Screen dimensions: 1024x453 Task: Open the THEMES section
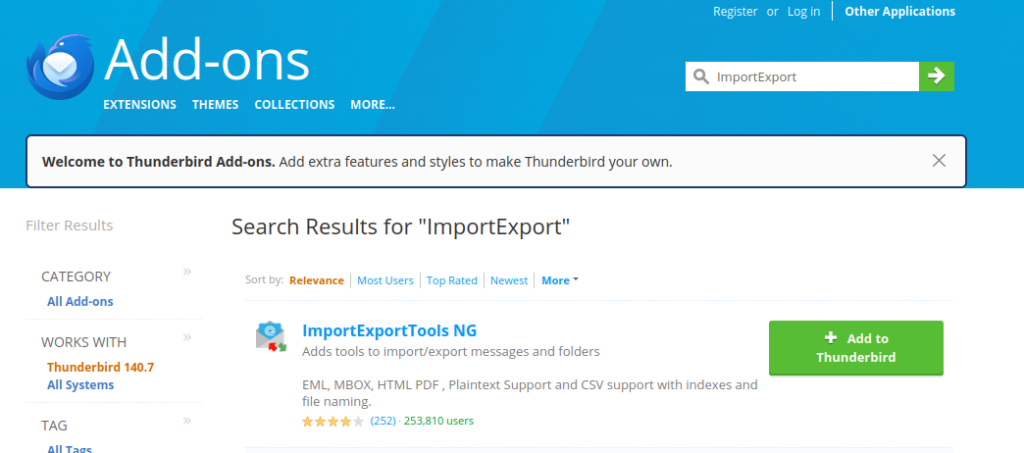click(x=216, y=104)
